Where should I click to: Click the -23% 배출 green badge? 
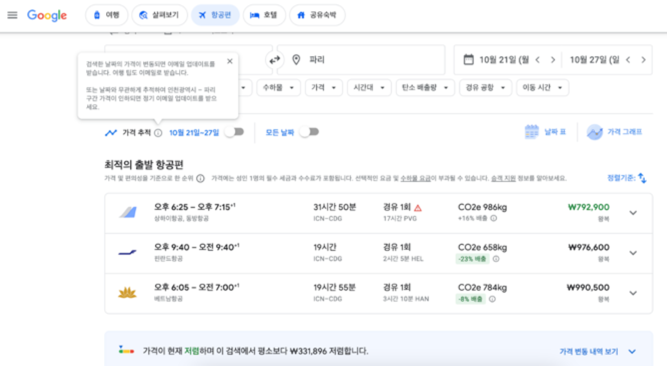(x=472, y=259)
